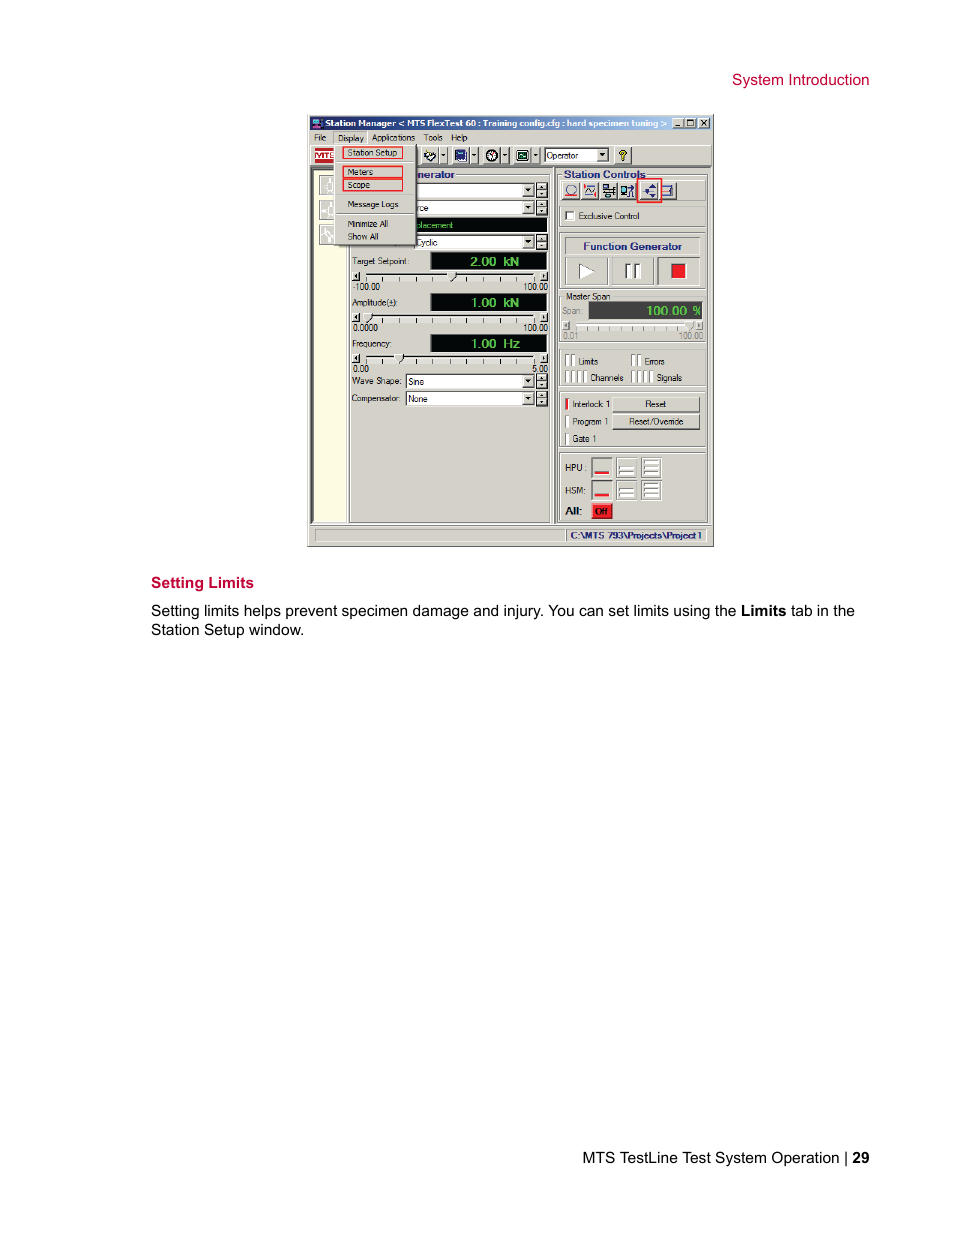Expand arrow beside the green screen icon

(x=535, y=156)
